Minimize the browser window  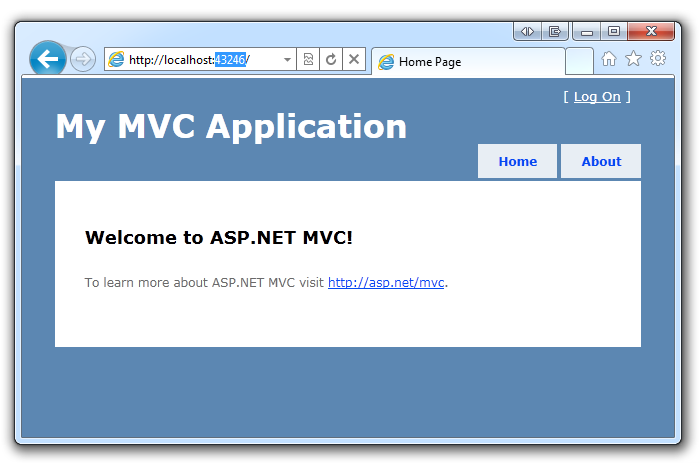point(587,31)
